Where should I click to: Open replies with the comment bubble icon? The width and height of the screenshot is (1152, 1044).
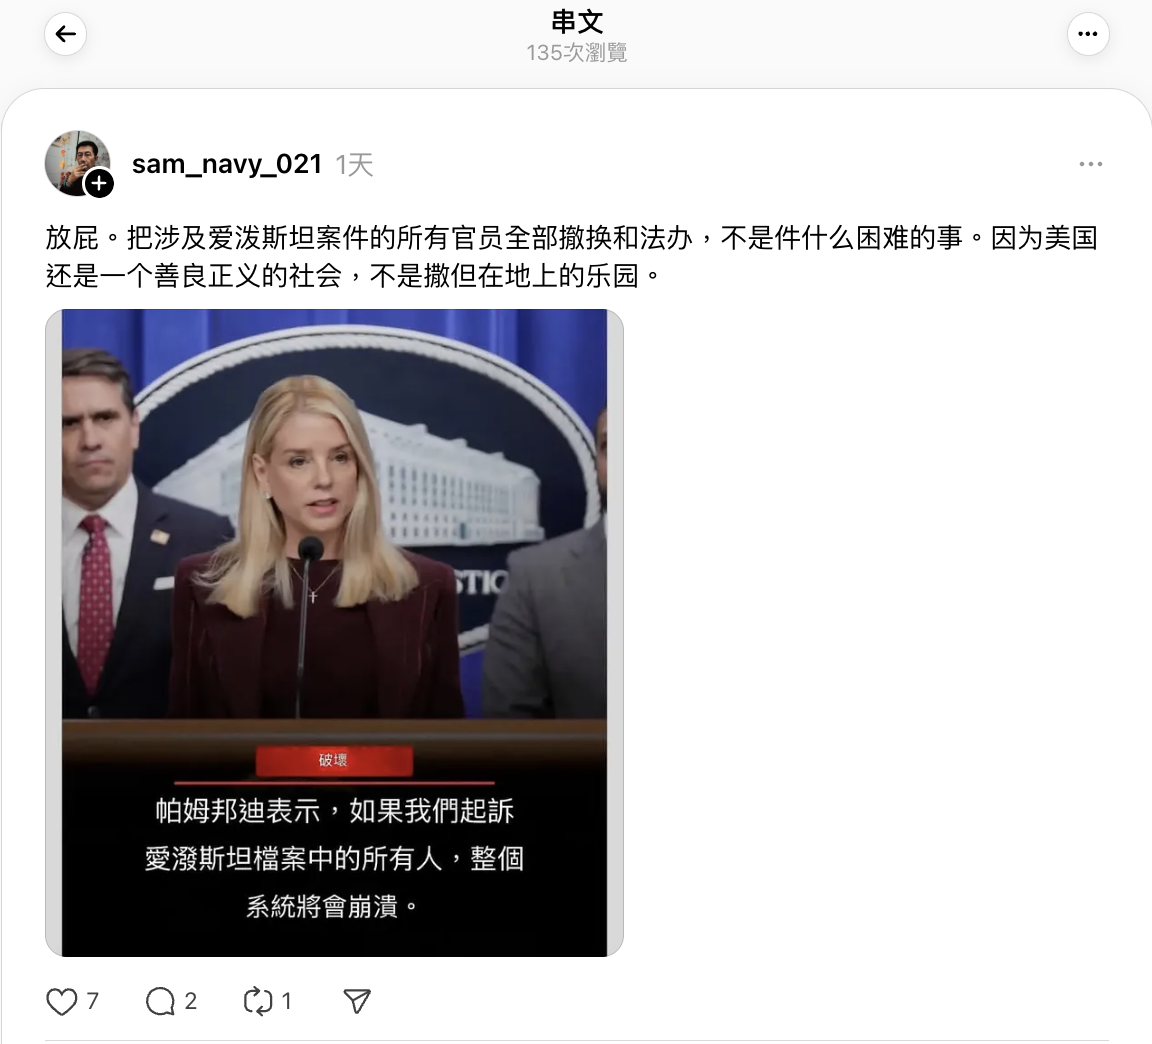click(160, 1001)
